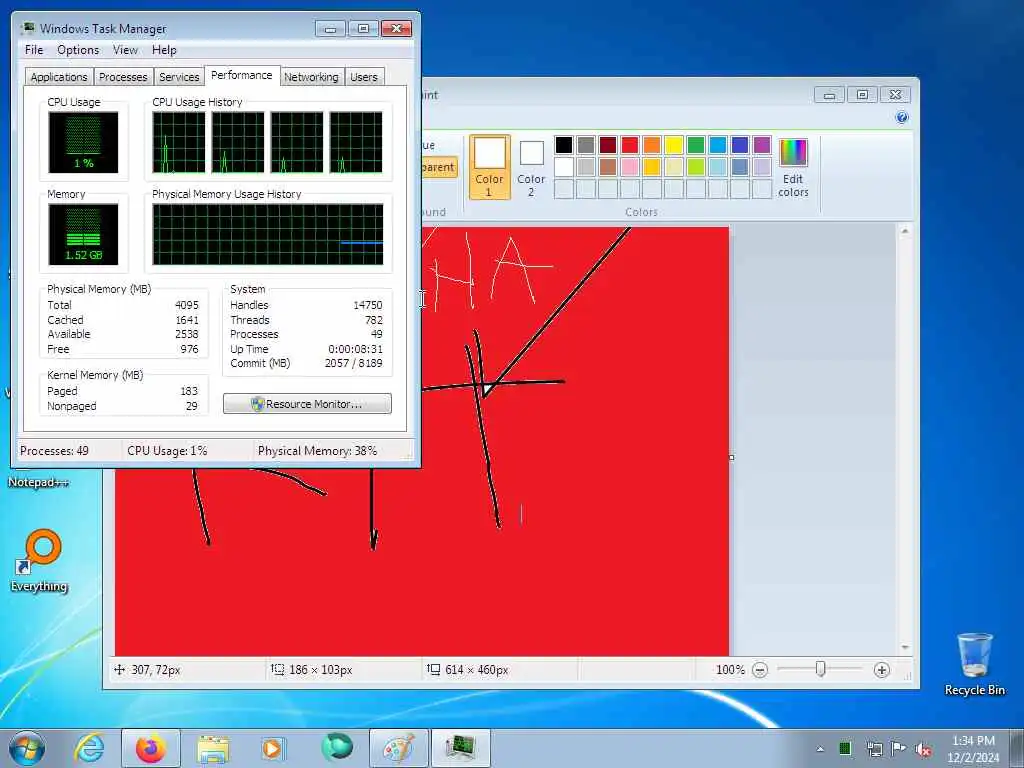Switch to the Networking tab
Viewport: 1024px width, 768px height.
click(x=311, y=76)
